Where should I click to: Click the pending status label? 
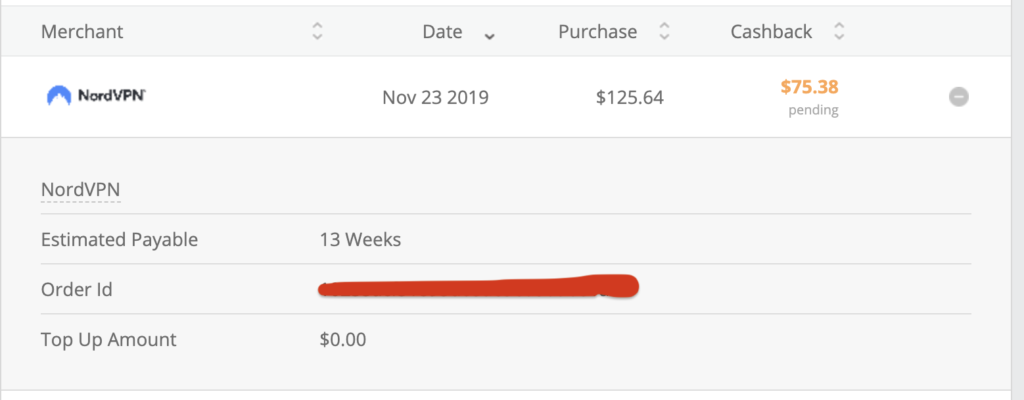pos(813,111)
